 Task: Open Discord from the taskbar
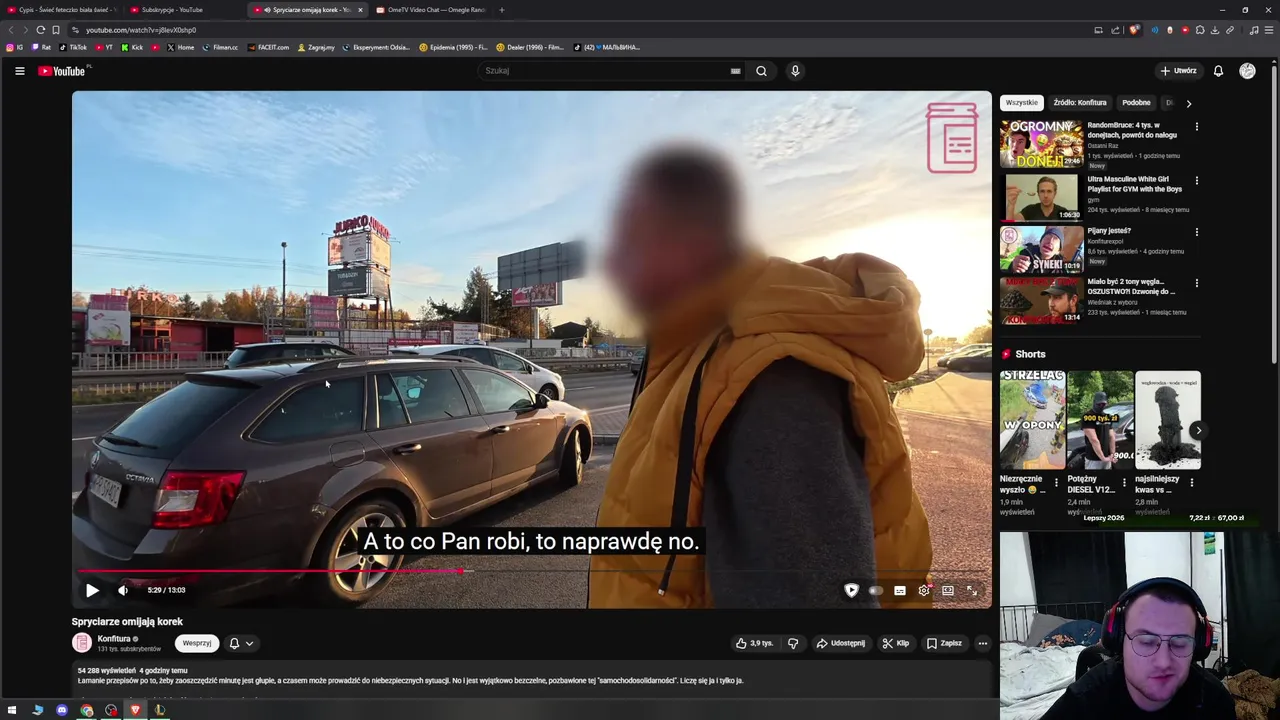[x=62, y=710]
